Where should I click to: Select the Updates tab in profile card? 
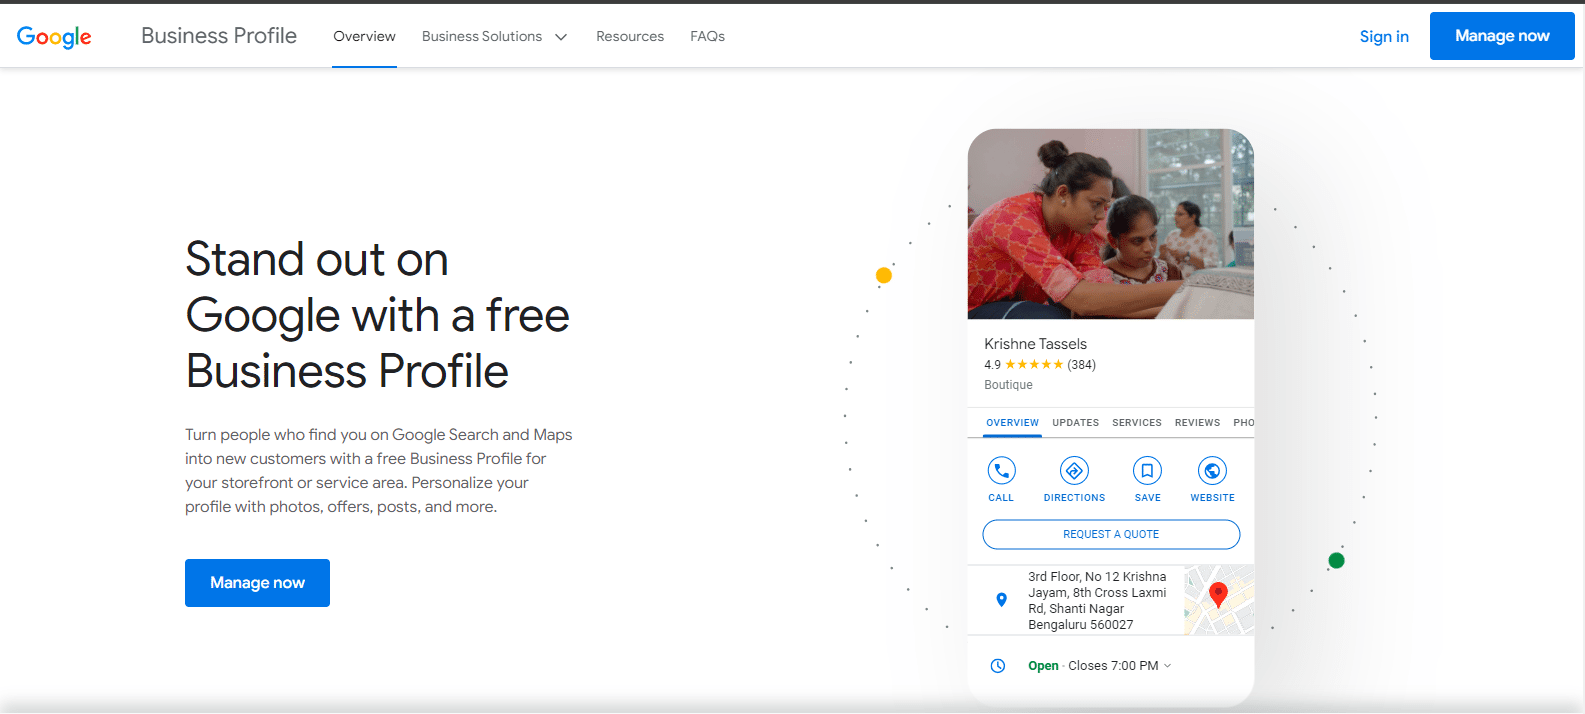pos(1075,423)
